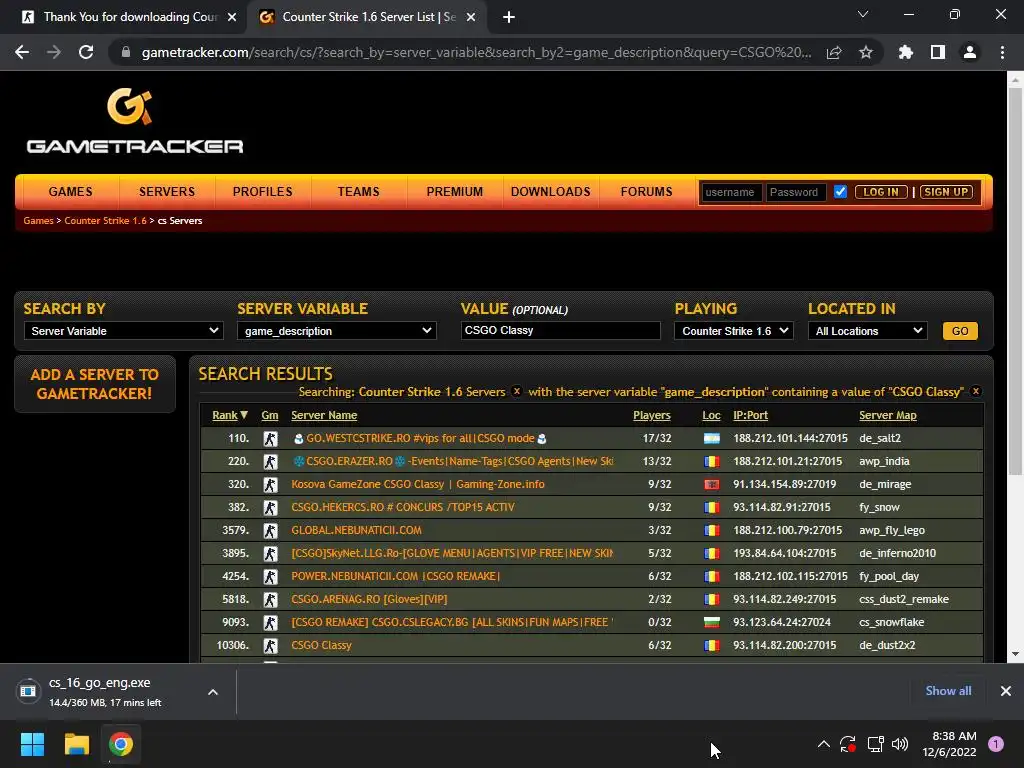The width and height of the screenshot is (1024, 768).
Task: Show hidden system tray icons
Action: (824, 744)
